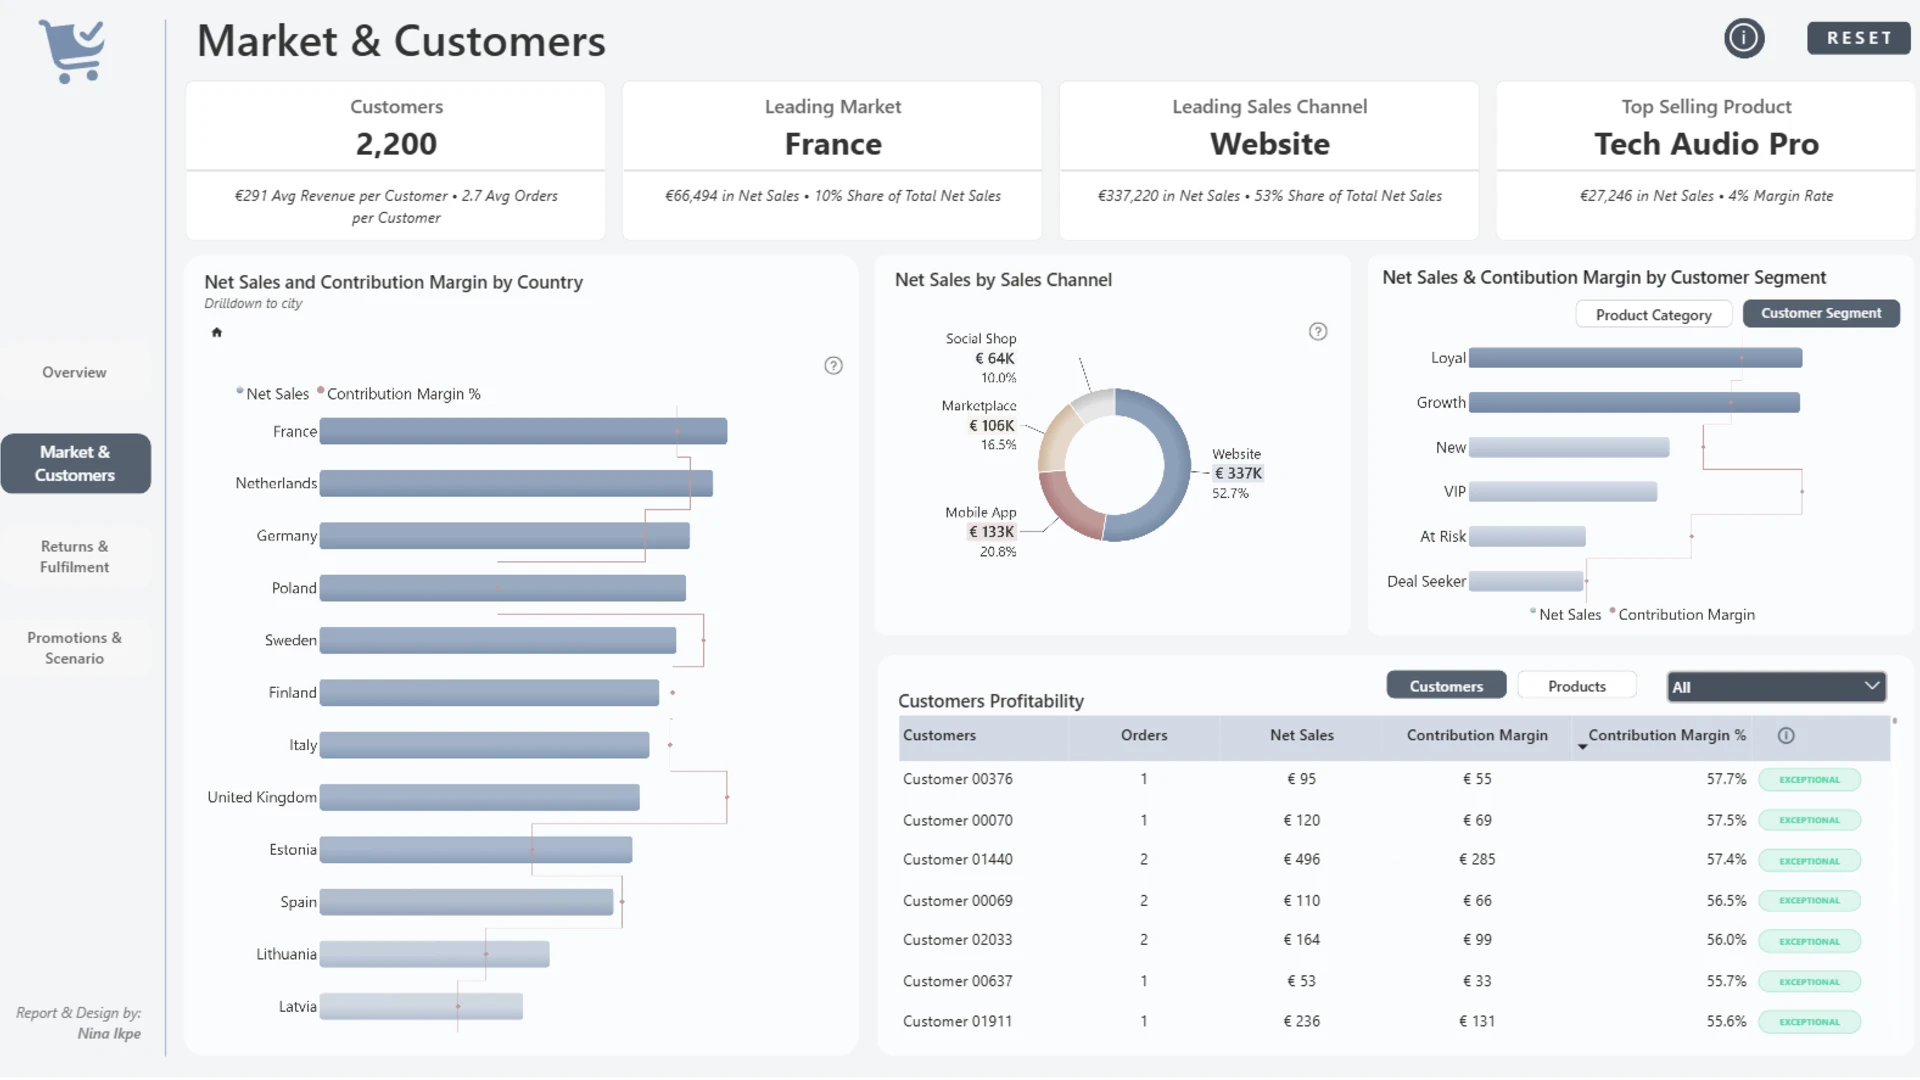
Task: Open the Returns & Fulfilment page
Action: point(74,556)
